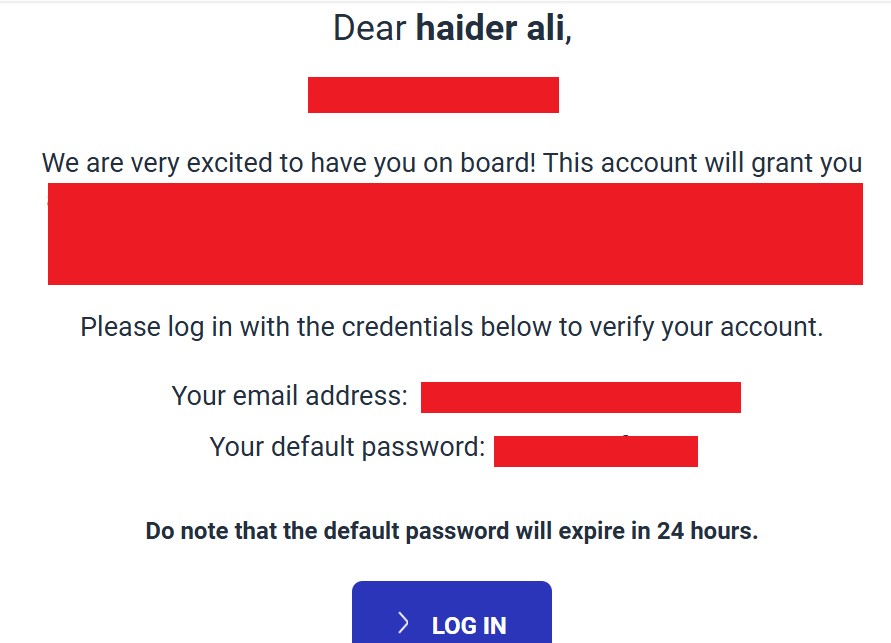Click the white "LOG IN" text label
The height and width of the screenshot is (643, 891).
click(x=469, y=626)
